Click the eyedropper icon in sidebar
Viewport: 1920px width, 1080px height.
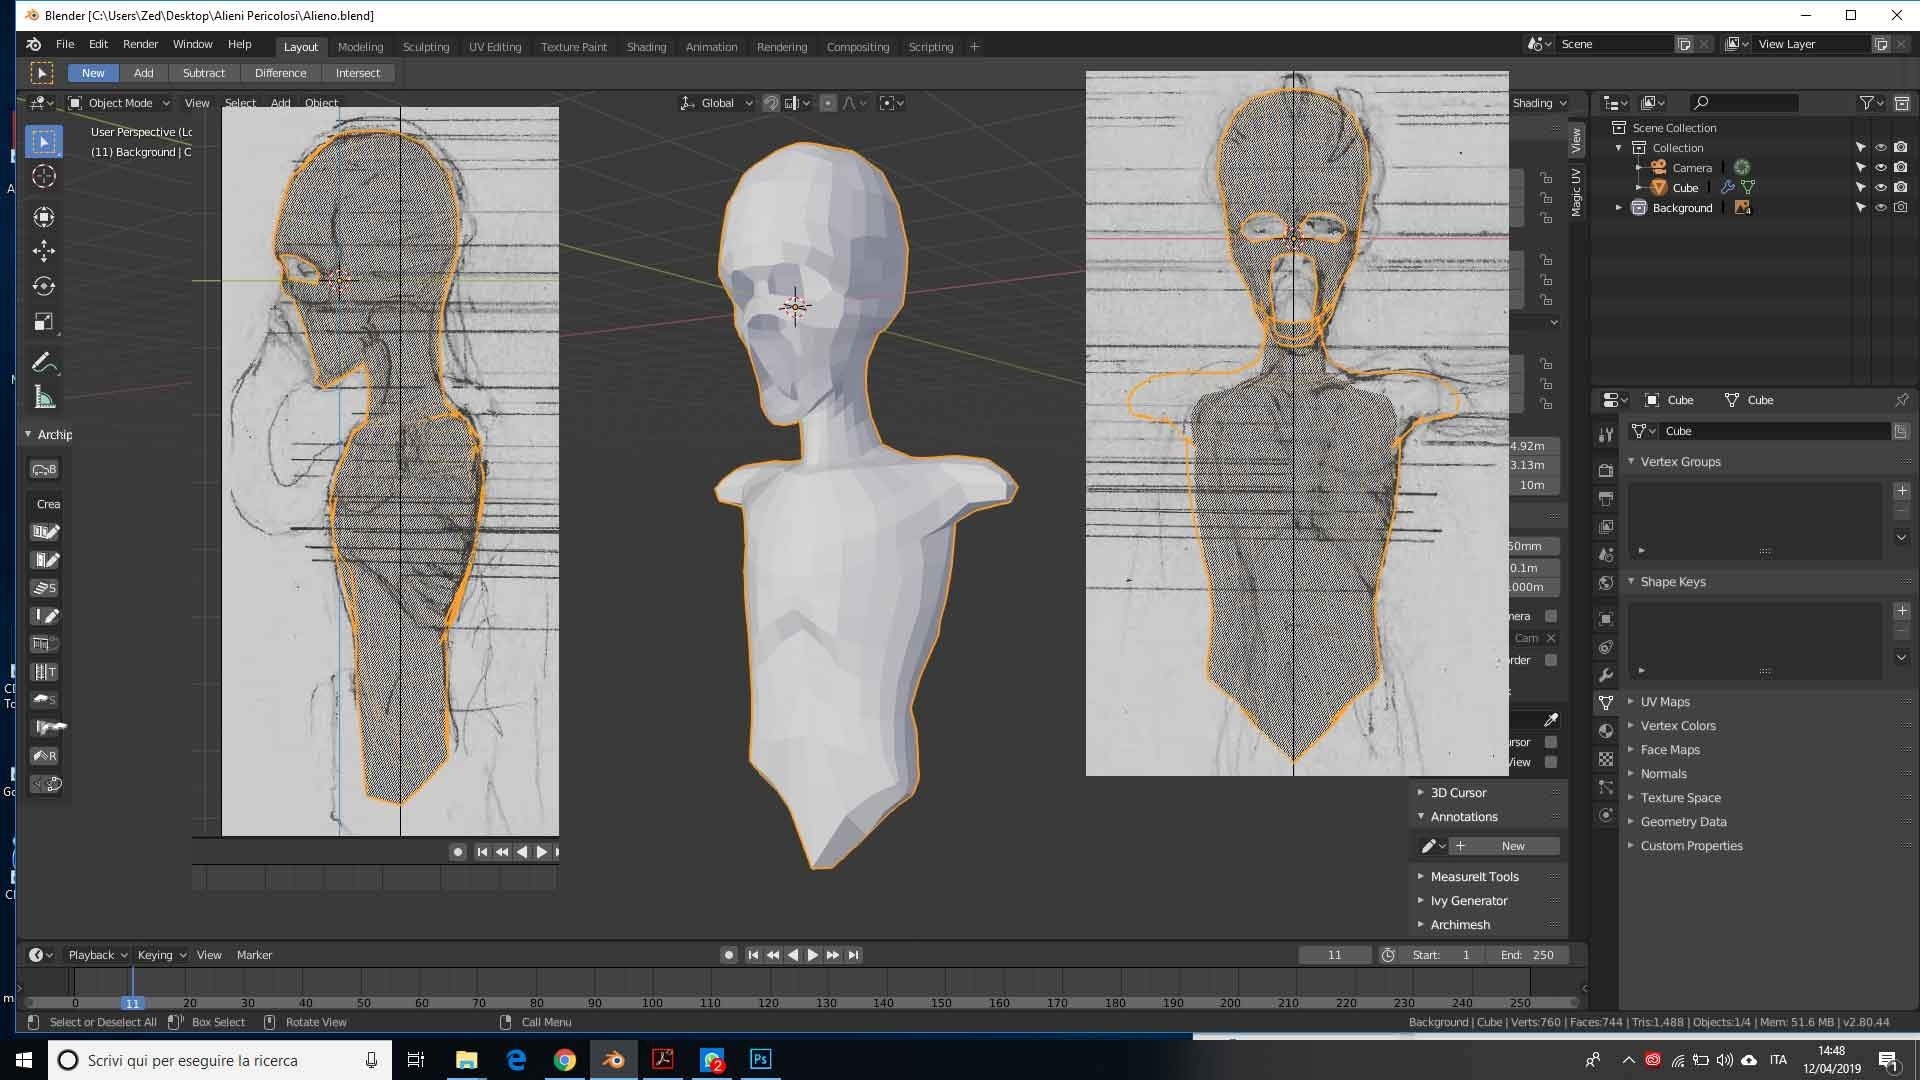coord(1550,720)
